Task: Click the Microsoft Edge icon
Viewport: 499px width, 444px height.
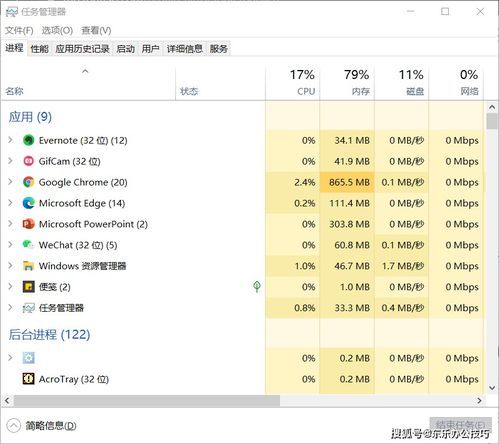Action: [x=29, y=203]
